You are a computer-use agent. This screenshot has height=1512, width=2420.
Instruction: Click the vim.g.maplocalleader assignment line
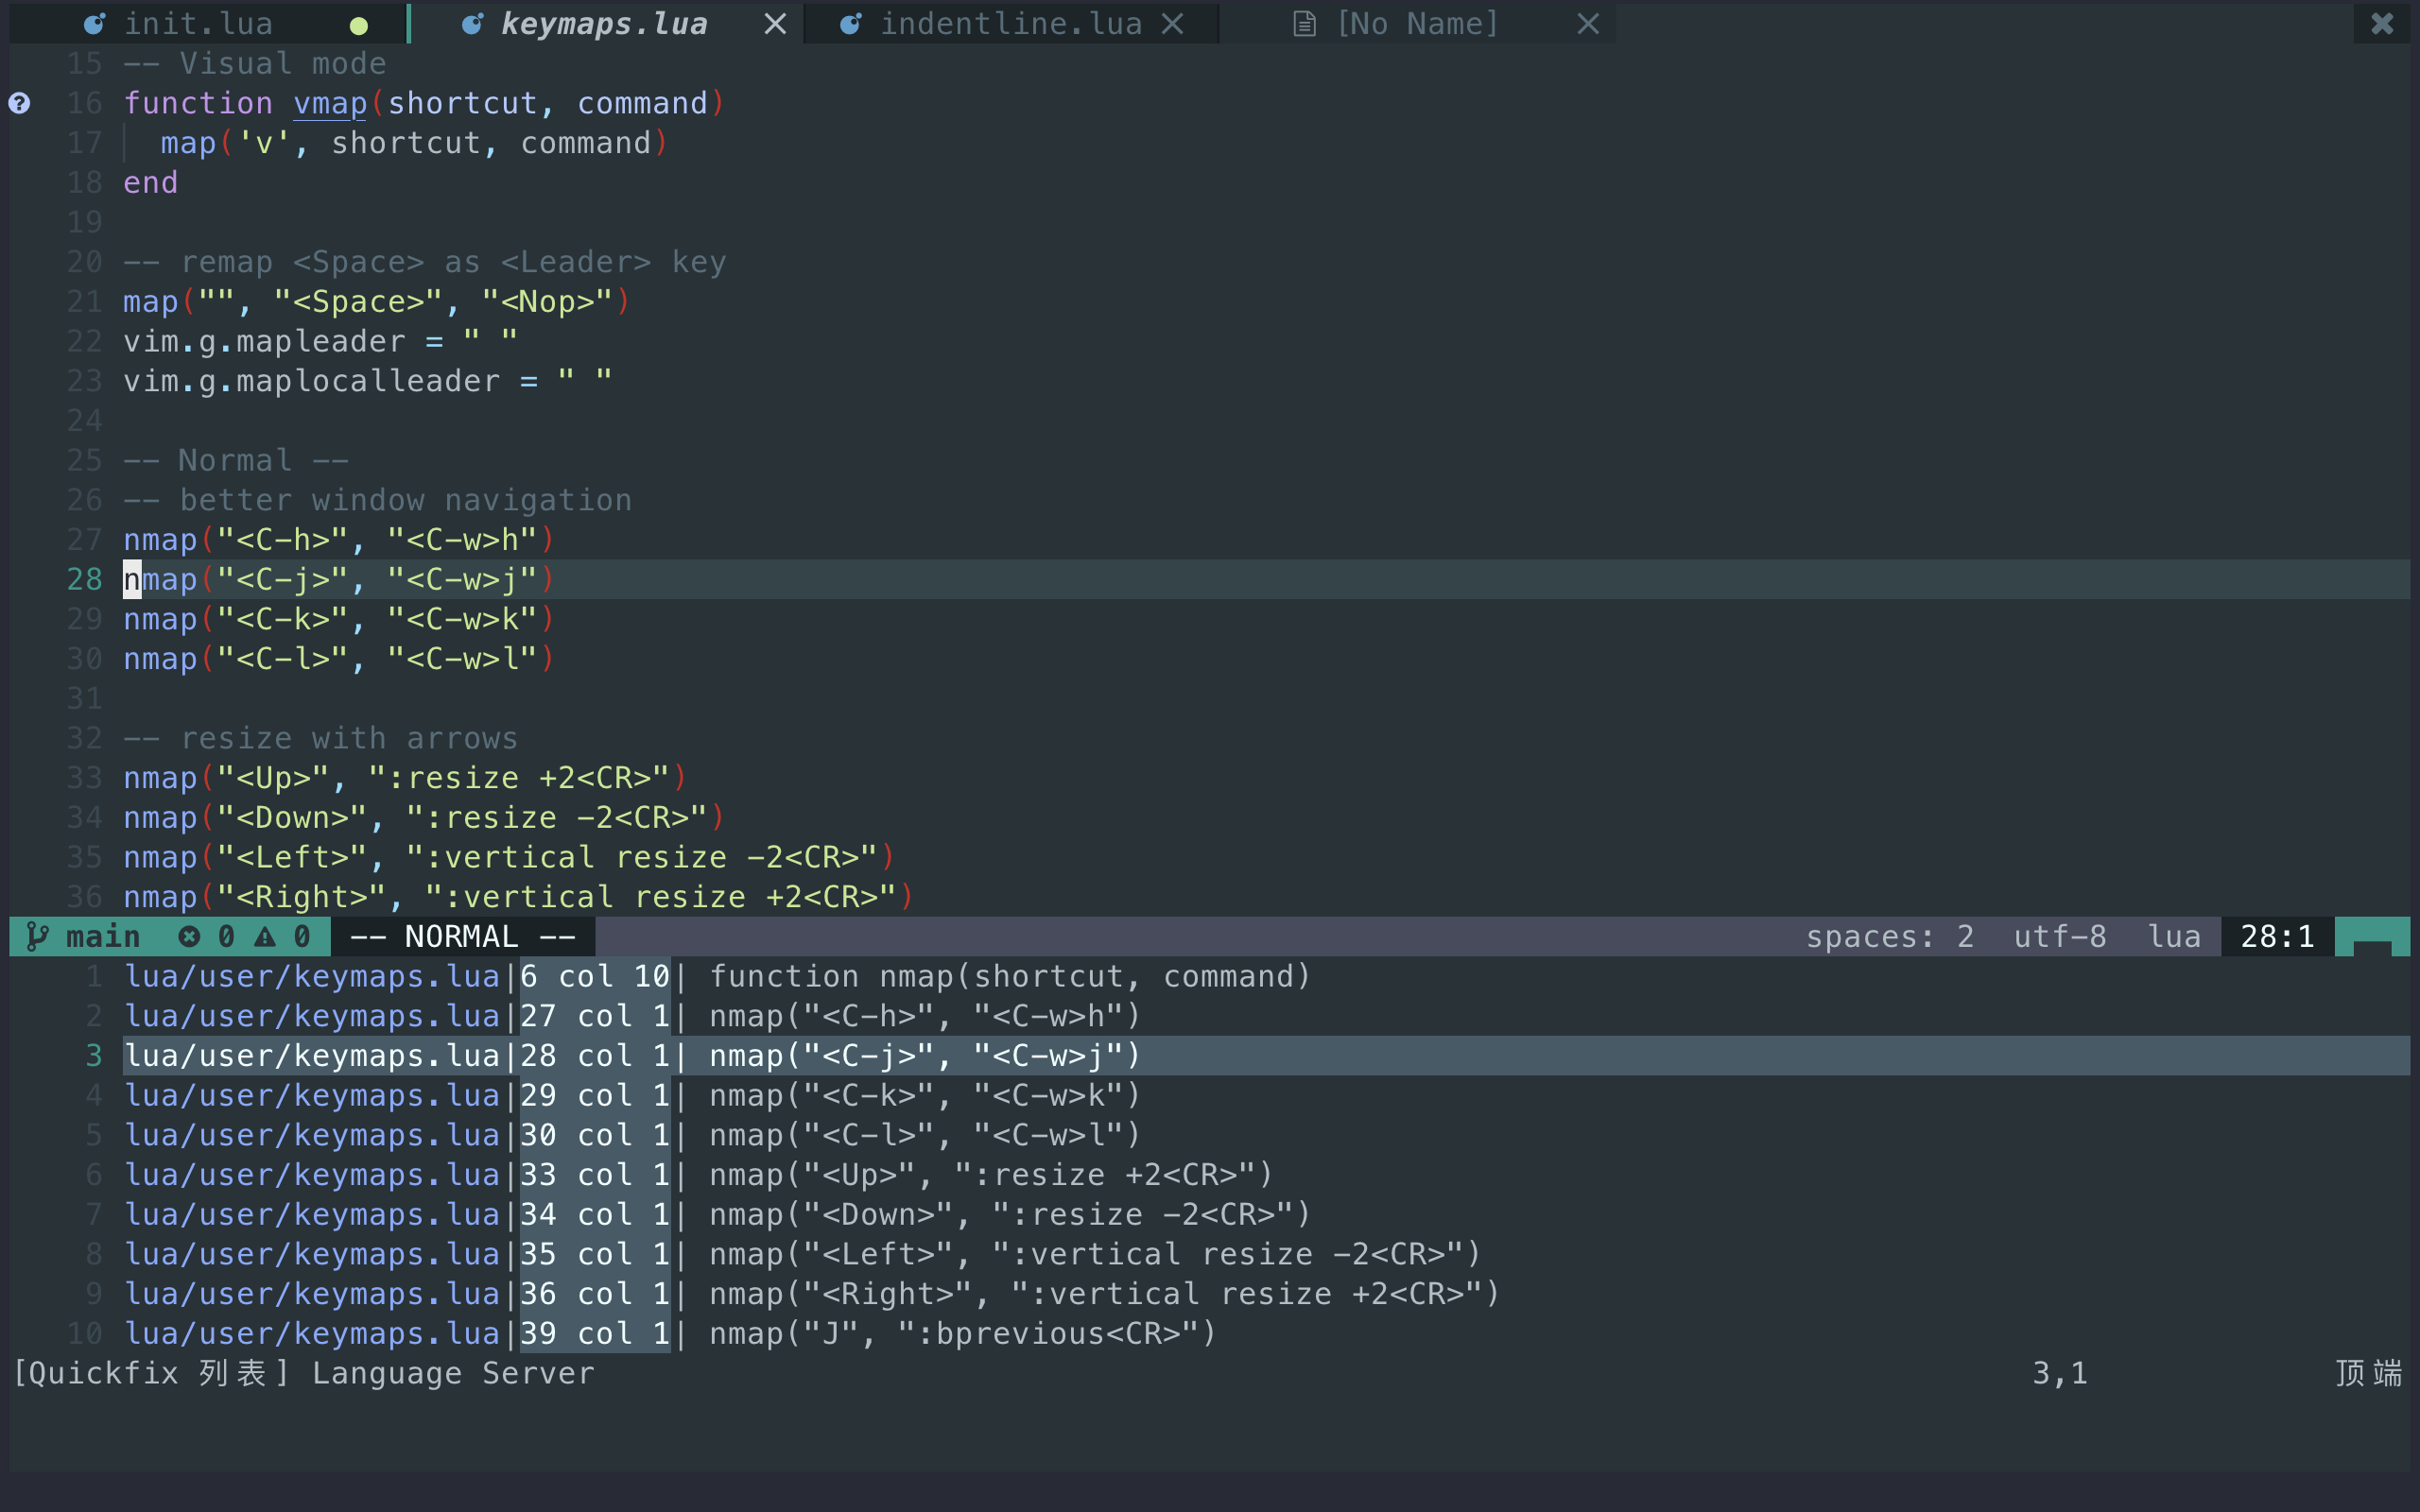(x=368, y=381)
